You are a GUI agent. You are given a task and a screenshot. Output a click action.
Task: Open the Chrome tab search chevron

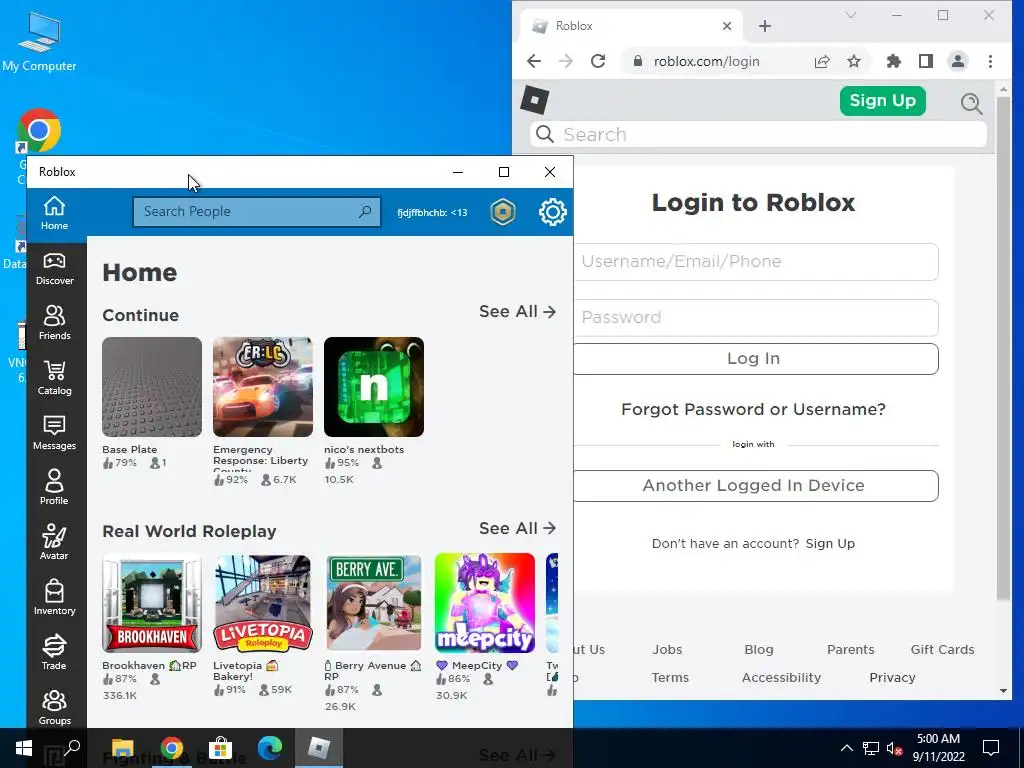coord(850,15)
